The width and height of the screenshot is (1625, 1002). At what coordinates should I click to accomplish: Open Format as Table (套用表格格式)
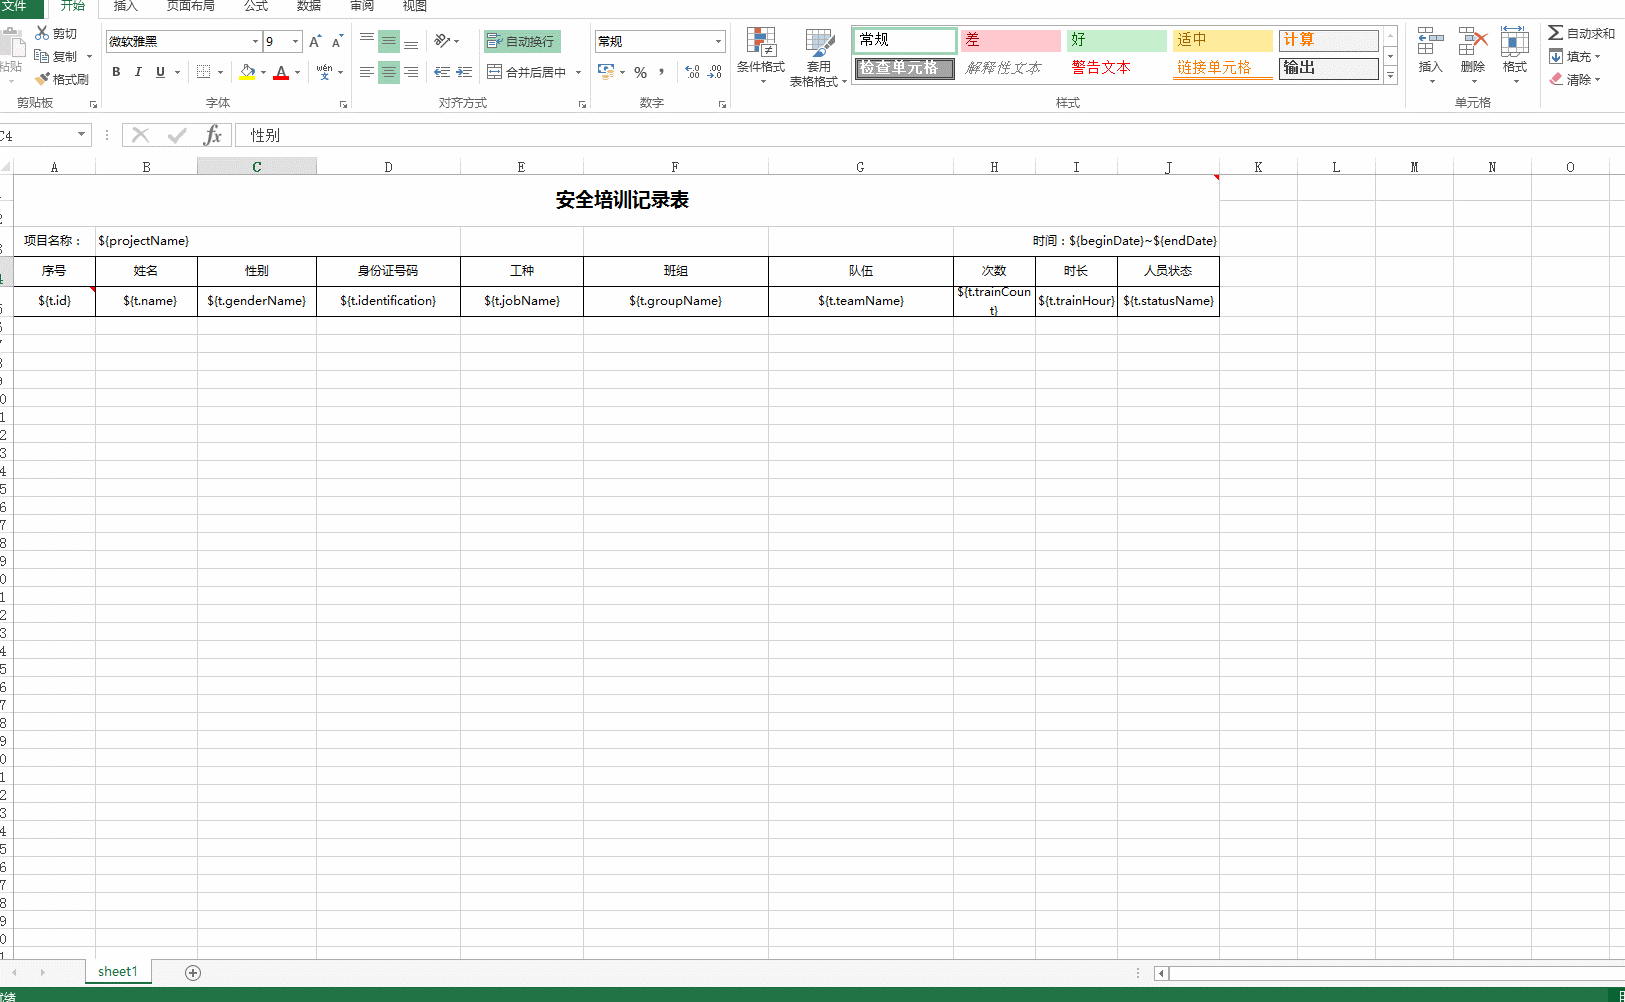(818, 57)
